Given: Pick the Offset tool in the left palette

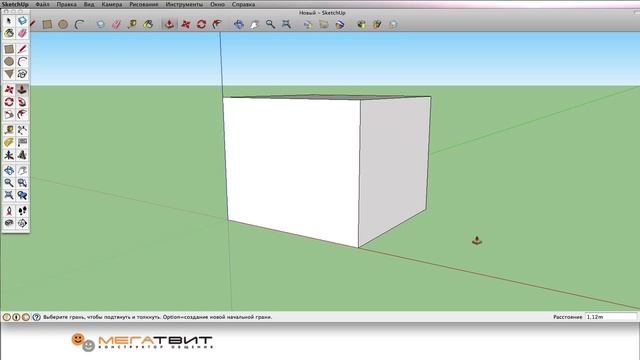Looking at the screenshot, I should (22, 114).
